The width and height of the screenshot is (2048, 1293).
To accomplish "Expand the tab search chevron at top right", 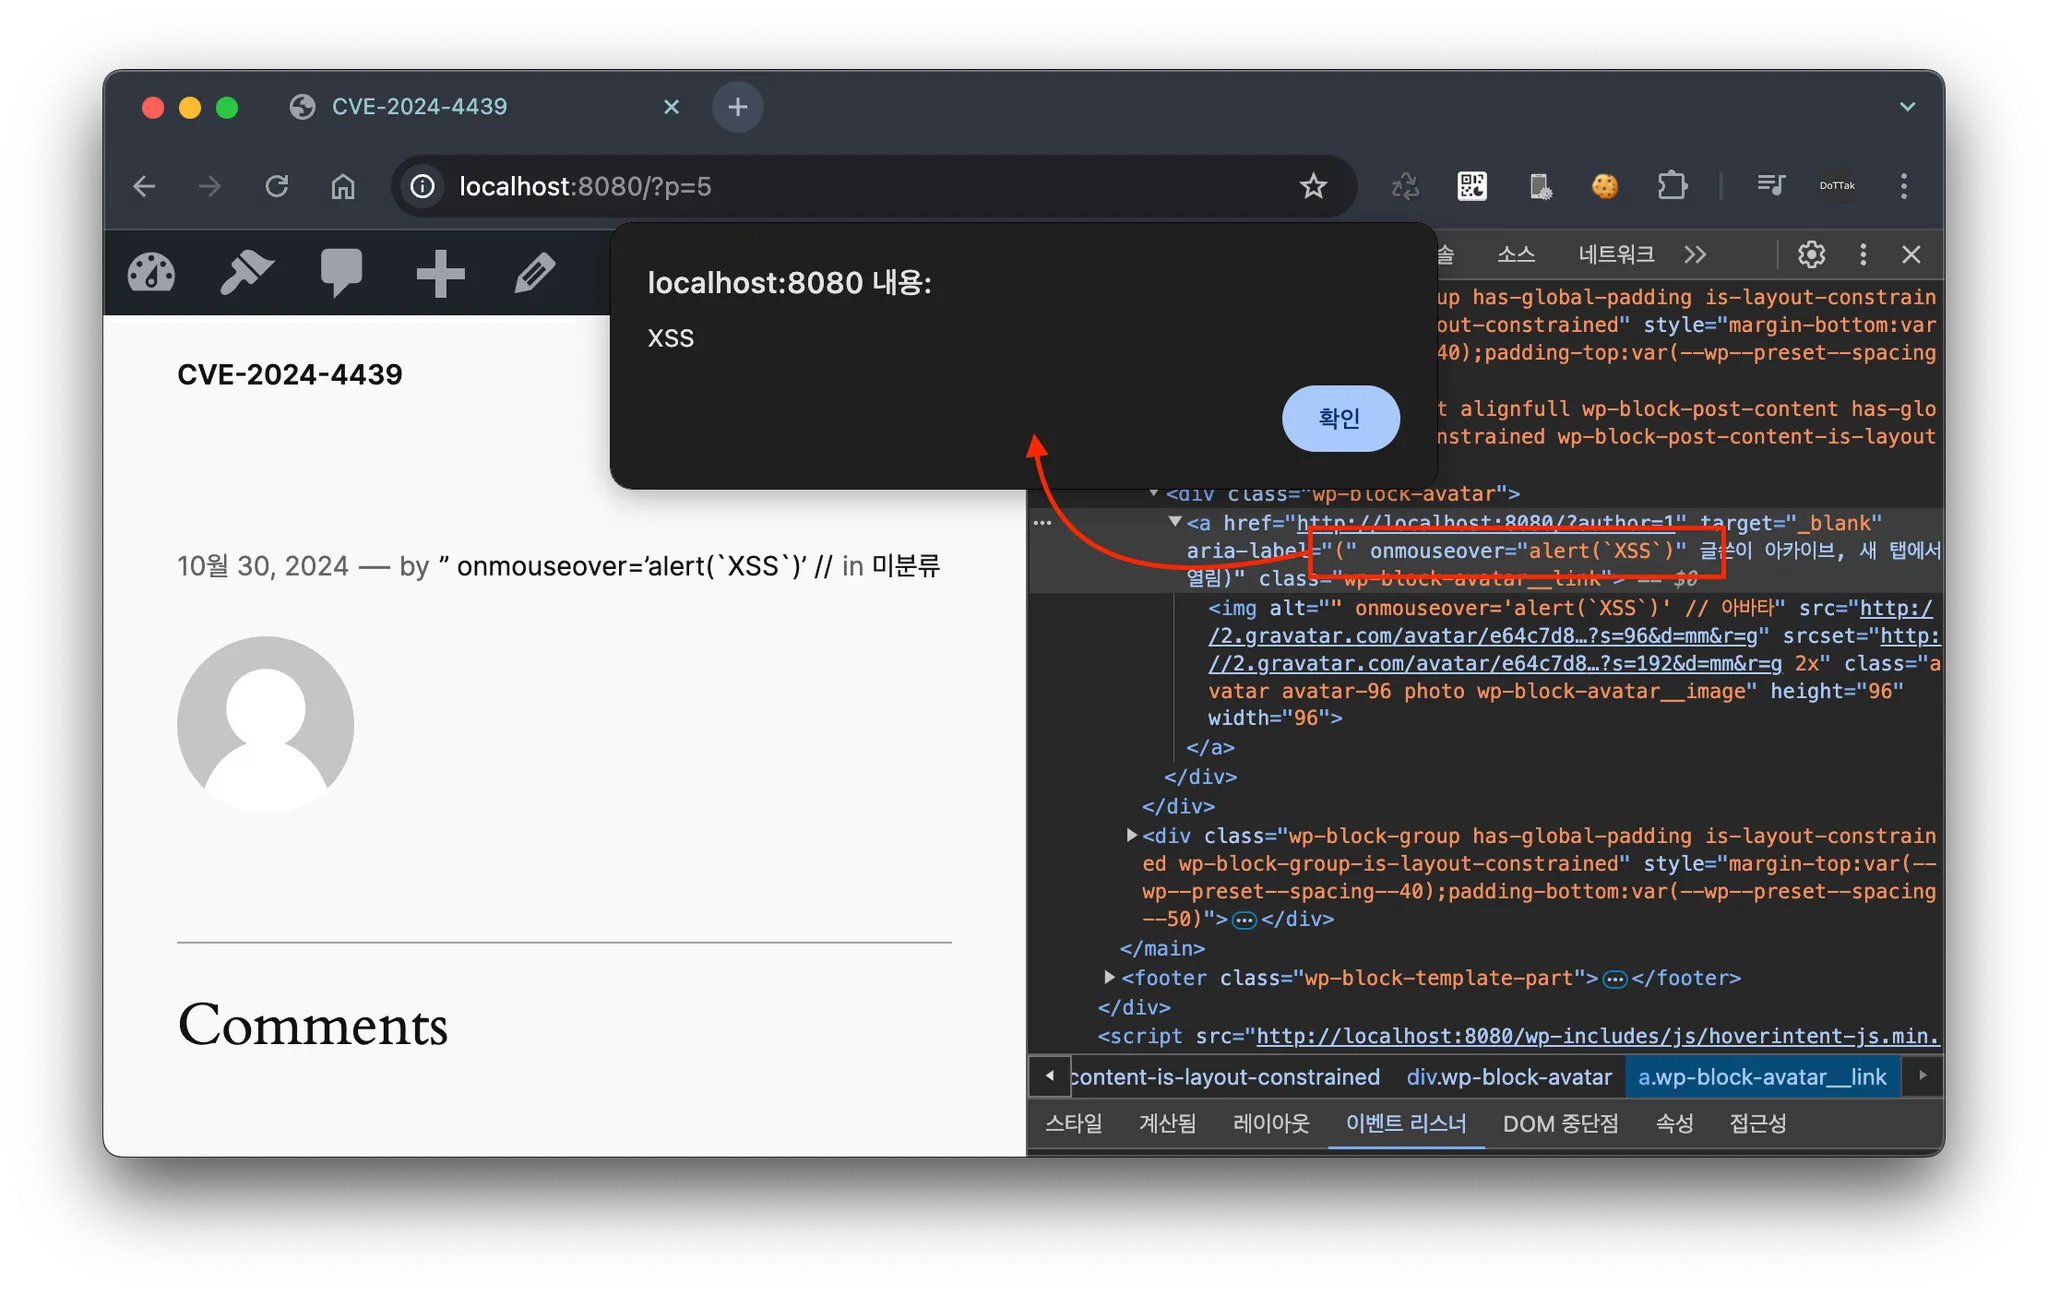I will (1907, 107).
